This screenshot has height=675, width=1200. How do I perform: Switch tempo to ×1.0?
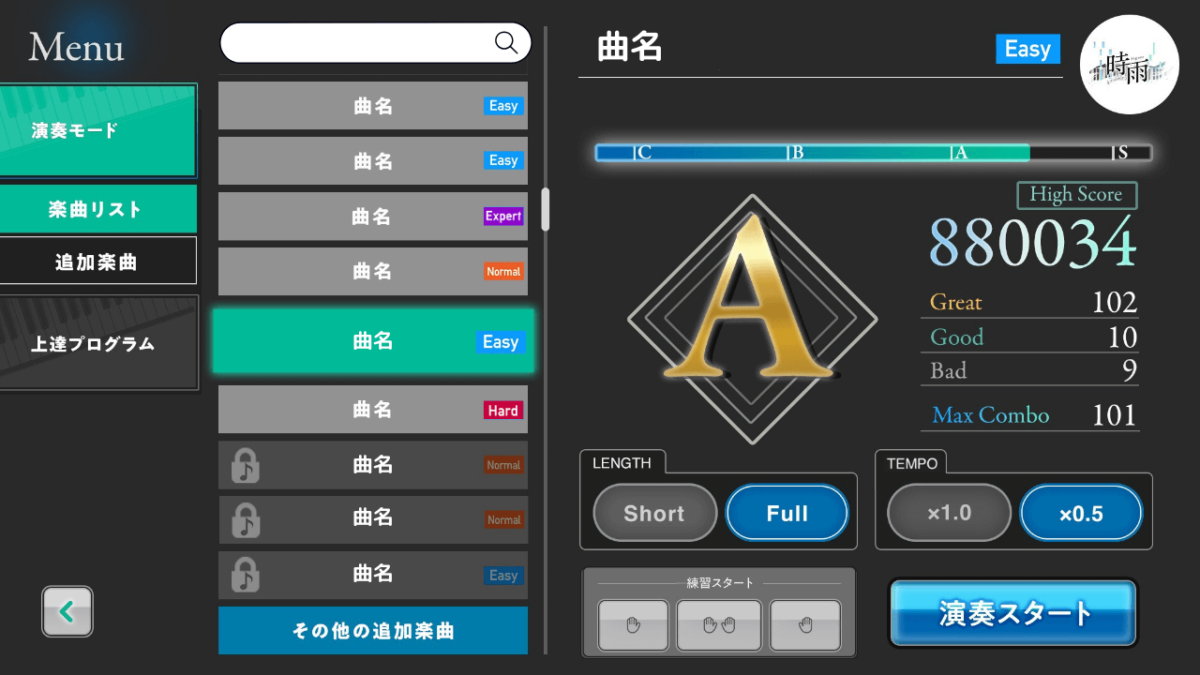[947, 513]
